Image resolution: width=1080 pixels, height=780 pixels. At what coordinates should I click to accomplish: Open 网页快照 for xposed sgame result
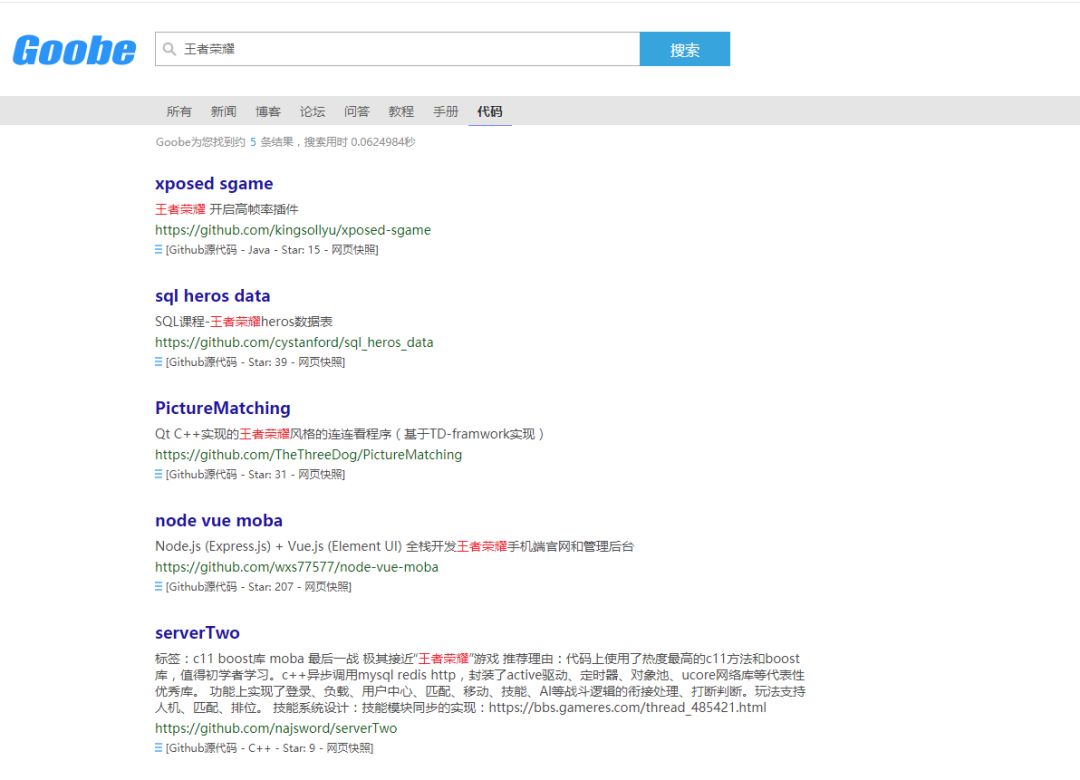[x=353, y=250]
